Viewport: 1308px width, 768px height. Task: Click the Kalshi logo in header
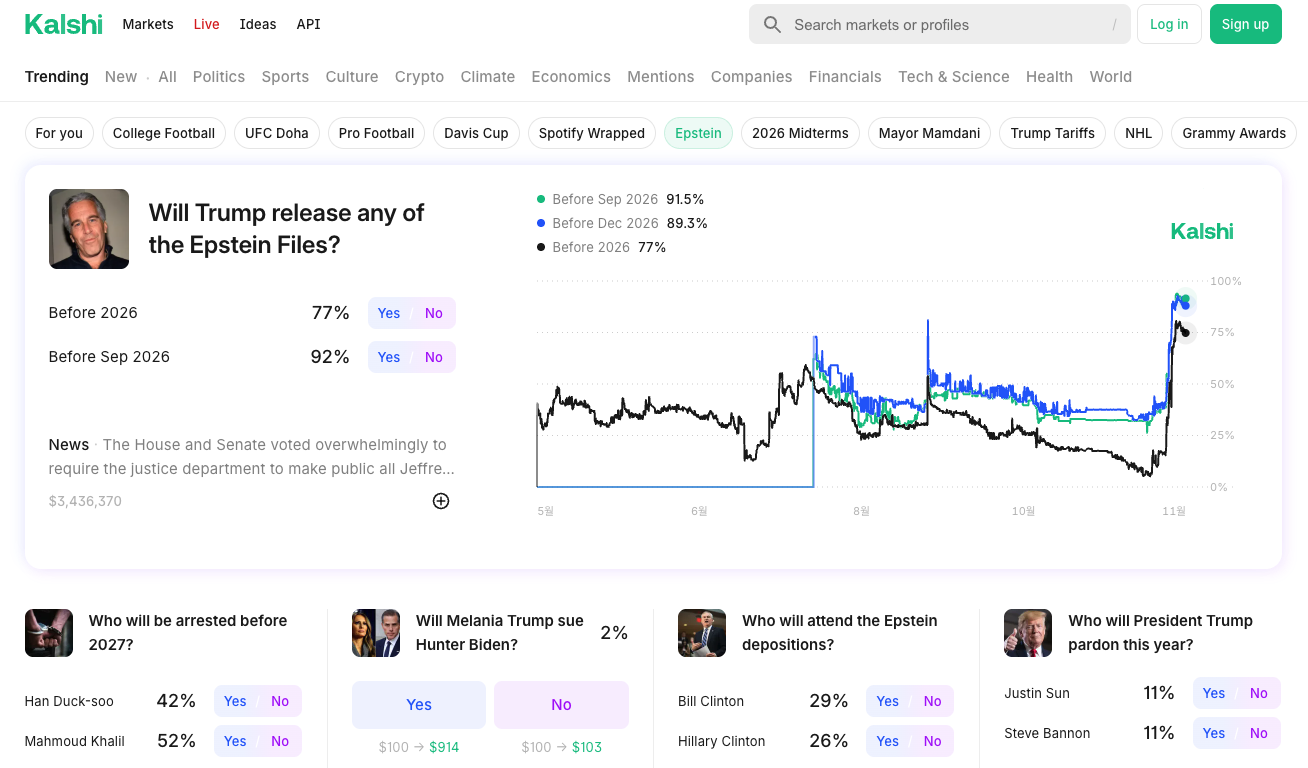pyautogui.click(x=64, y=24)
